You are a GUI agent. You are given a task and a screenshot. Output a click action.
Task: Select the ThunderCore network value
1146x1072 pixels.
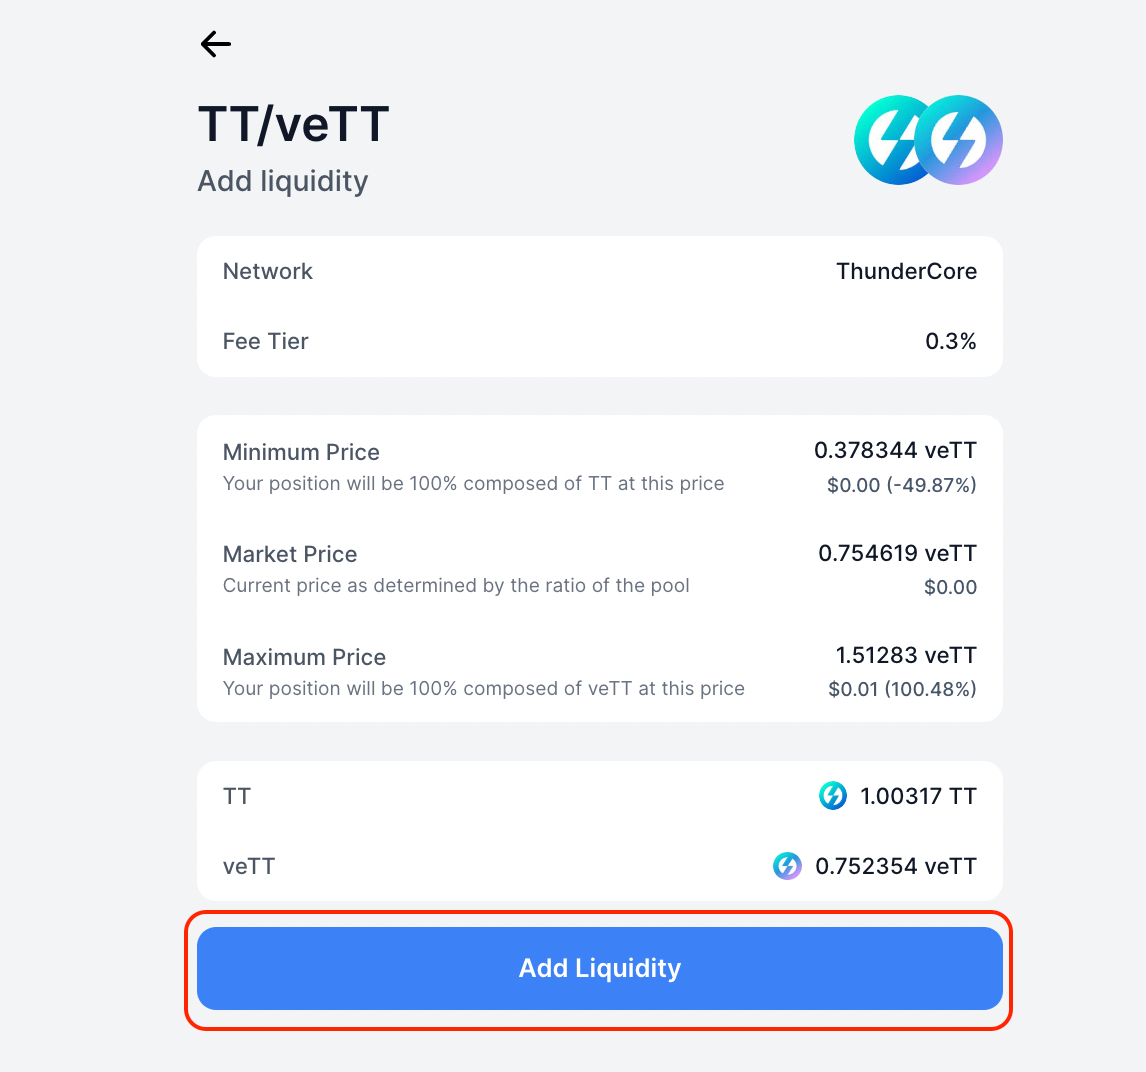coord(906,271)
